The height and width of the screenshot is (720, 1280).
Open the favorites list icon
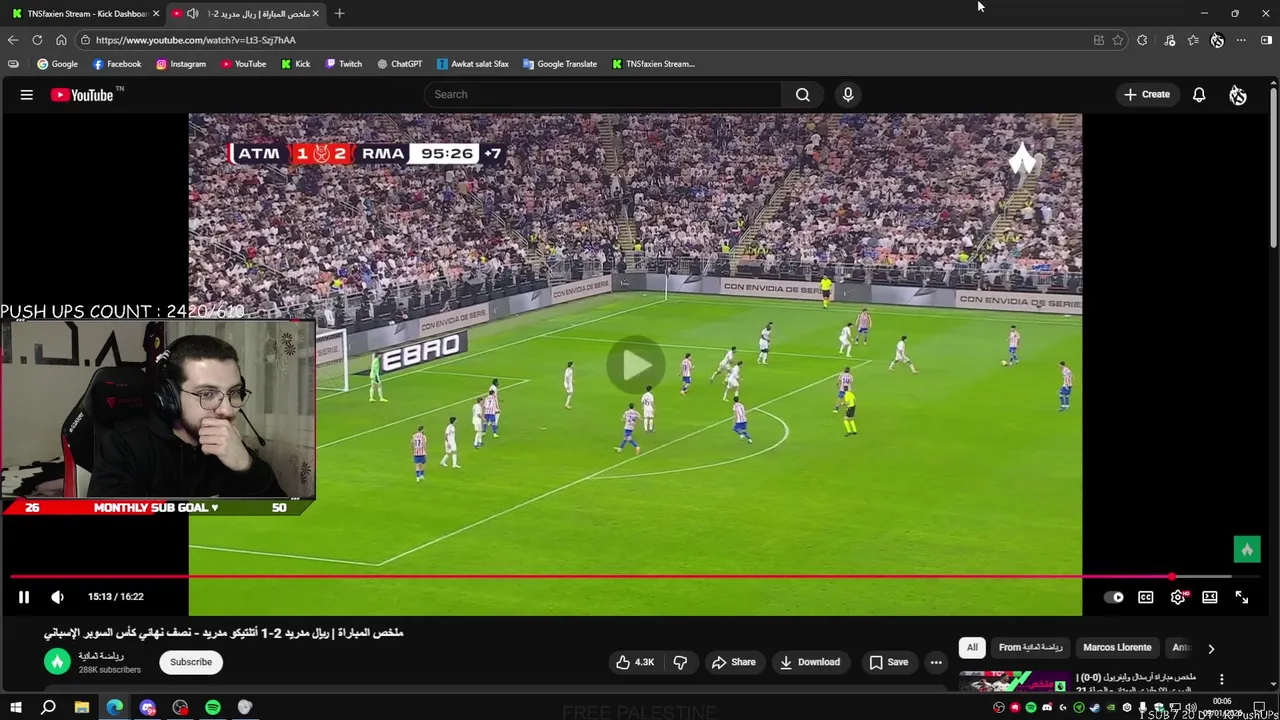[x=1193, y=40]
